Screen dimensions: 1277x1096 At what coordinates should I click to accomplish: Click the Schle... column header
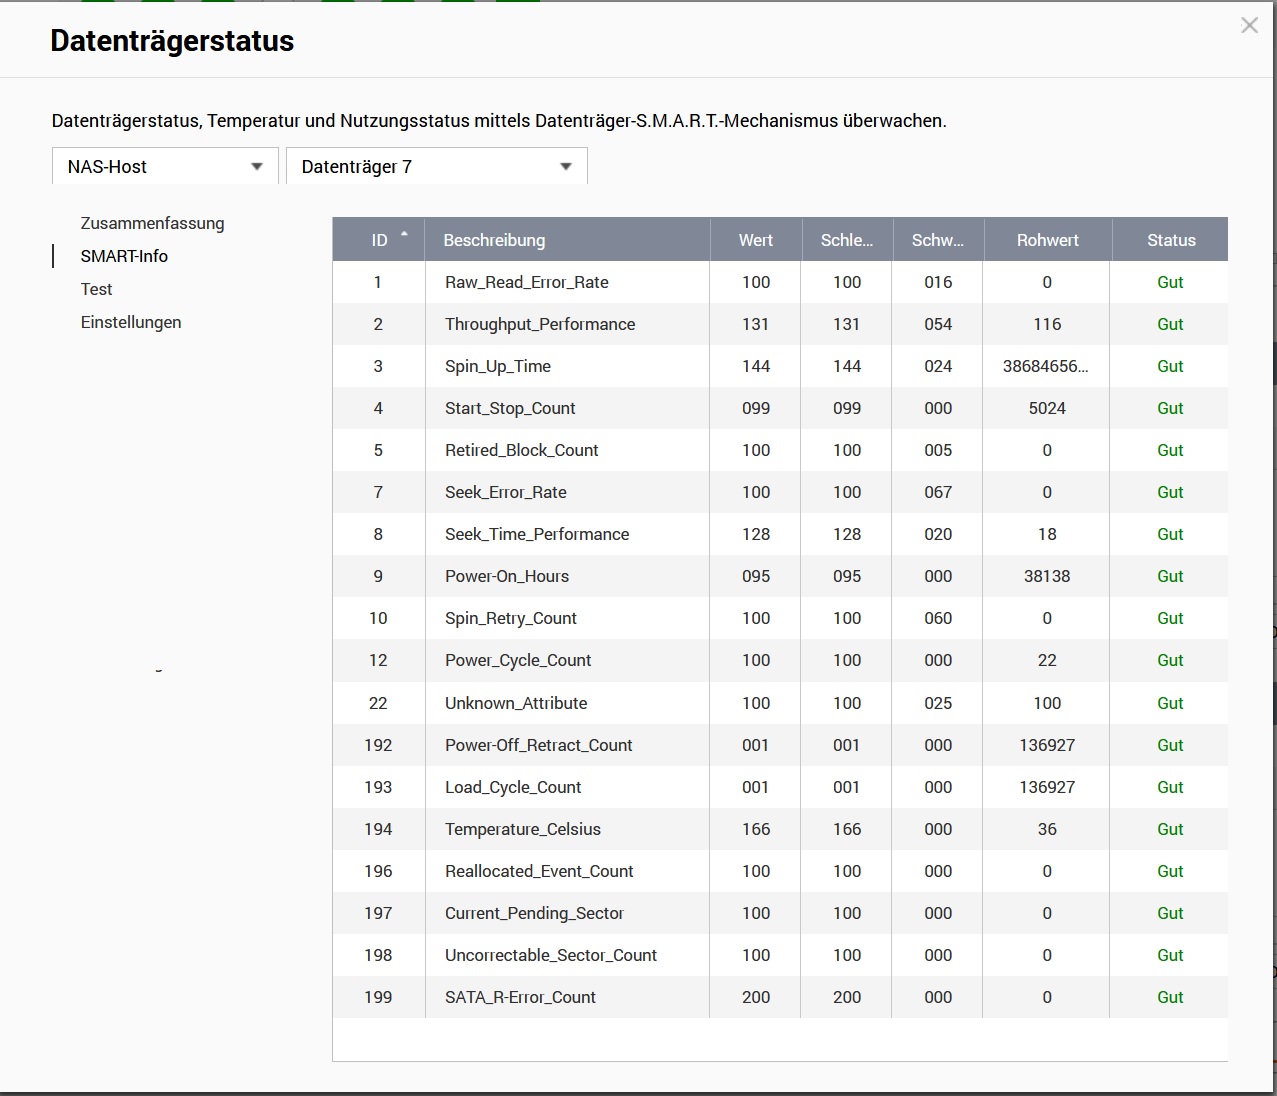846,240
